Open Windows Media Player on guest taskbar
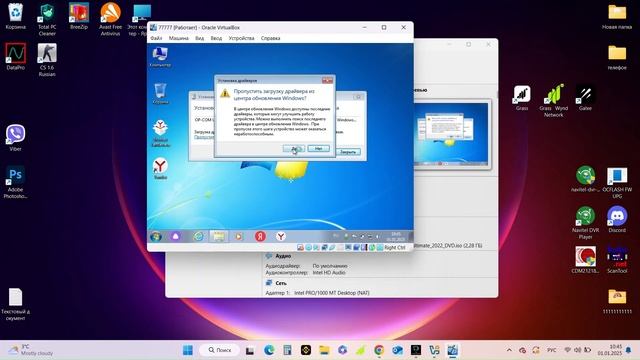 click(x=239, y=236)
